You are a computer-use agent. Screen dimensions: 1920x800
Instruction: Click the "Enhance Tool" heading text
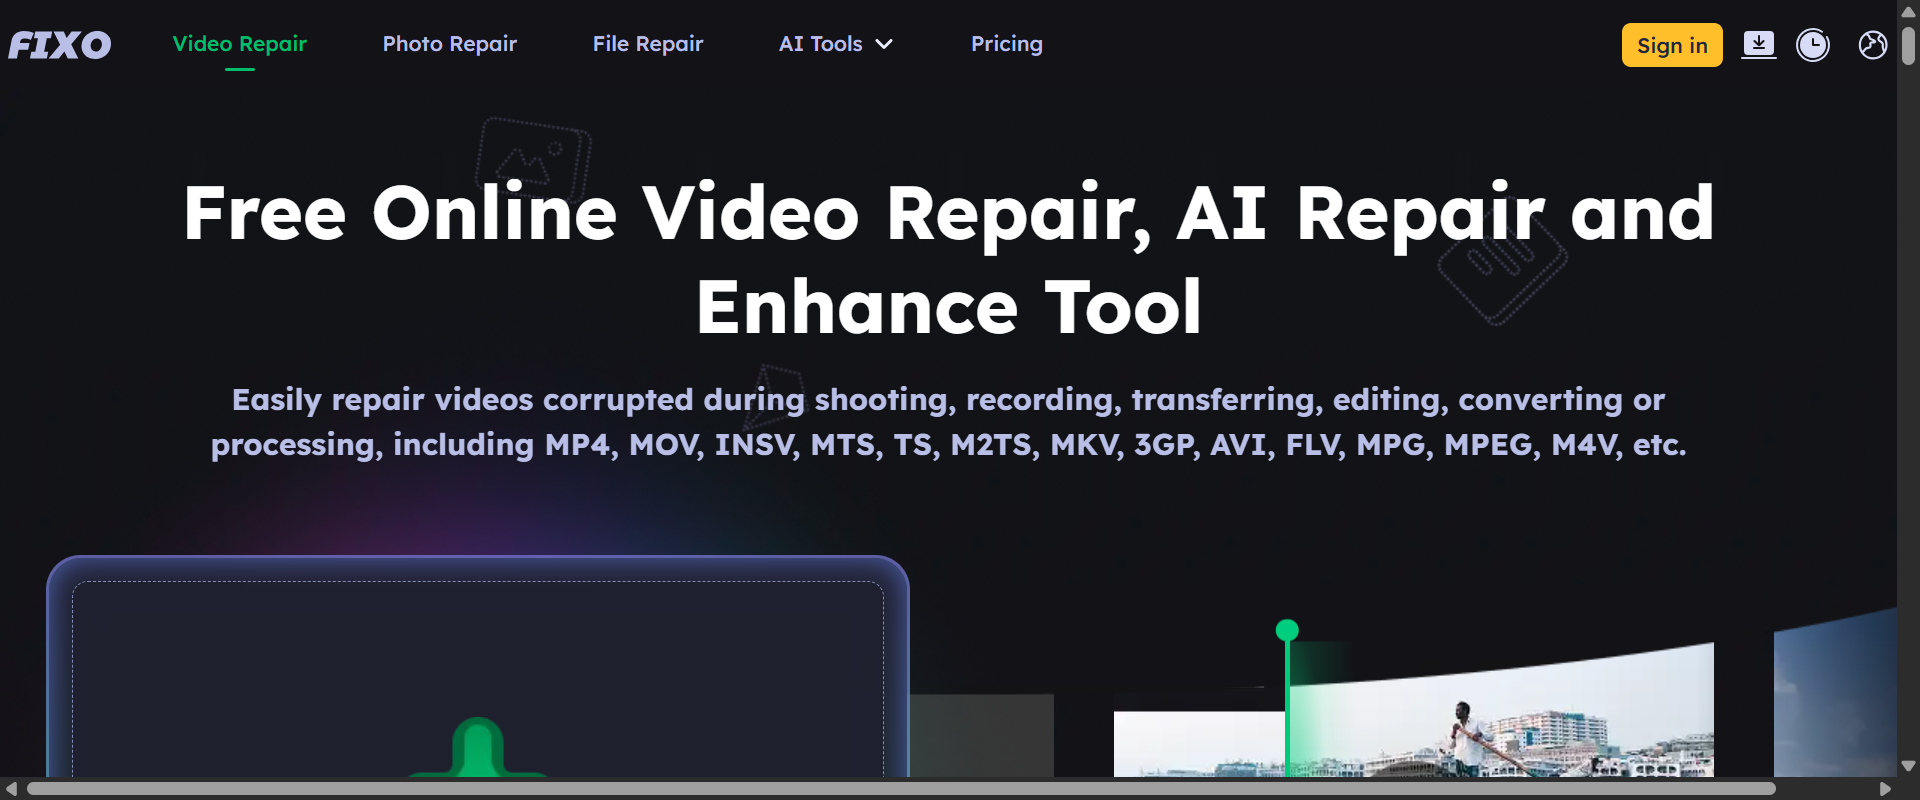click(x=949, y=307)
